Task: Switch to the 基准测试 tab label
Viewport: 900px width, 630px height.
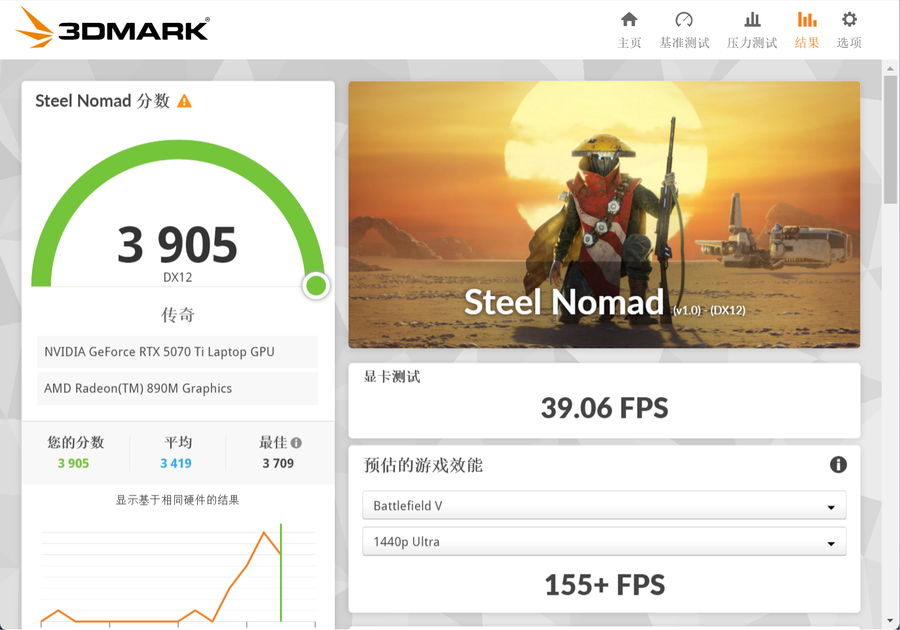Action: pos(684,42)
